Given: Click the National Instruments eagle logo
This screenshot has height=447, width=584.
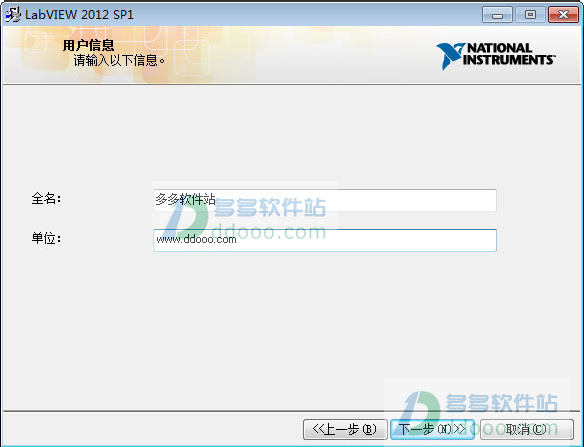Looking at the screenshot, I should pyautogui.click(x=450, y=56).
